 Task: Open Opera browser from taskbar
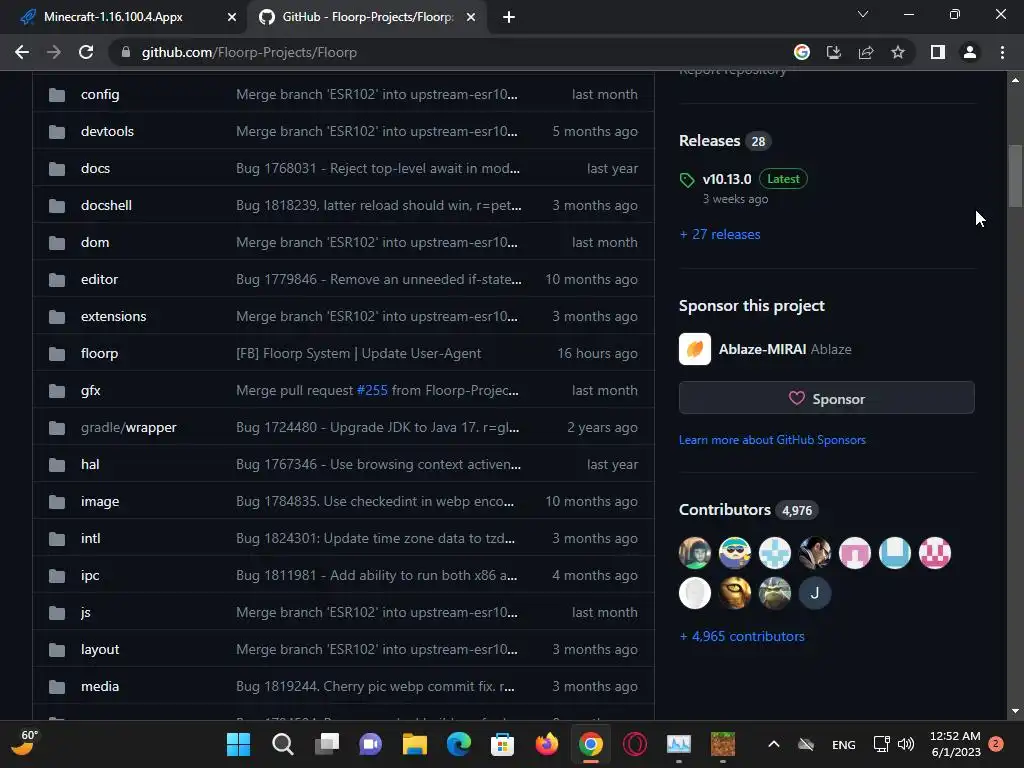635,744
